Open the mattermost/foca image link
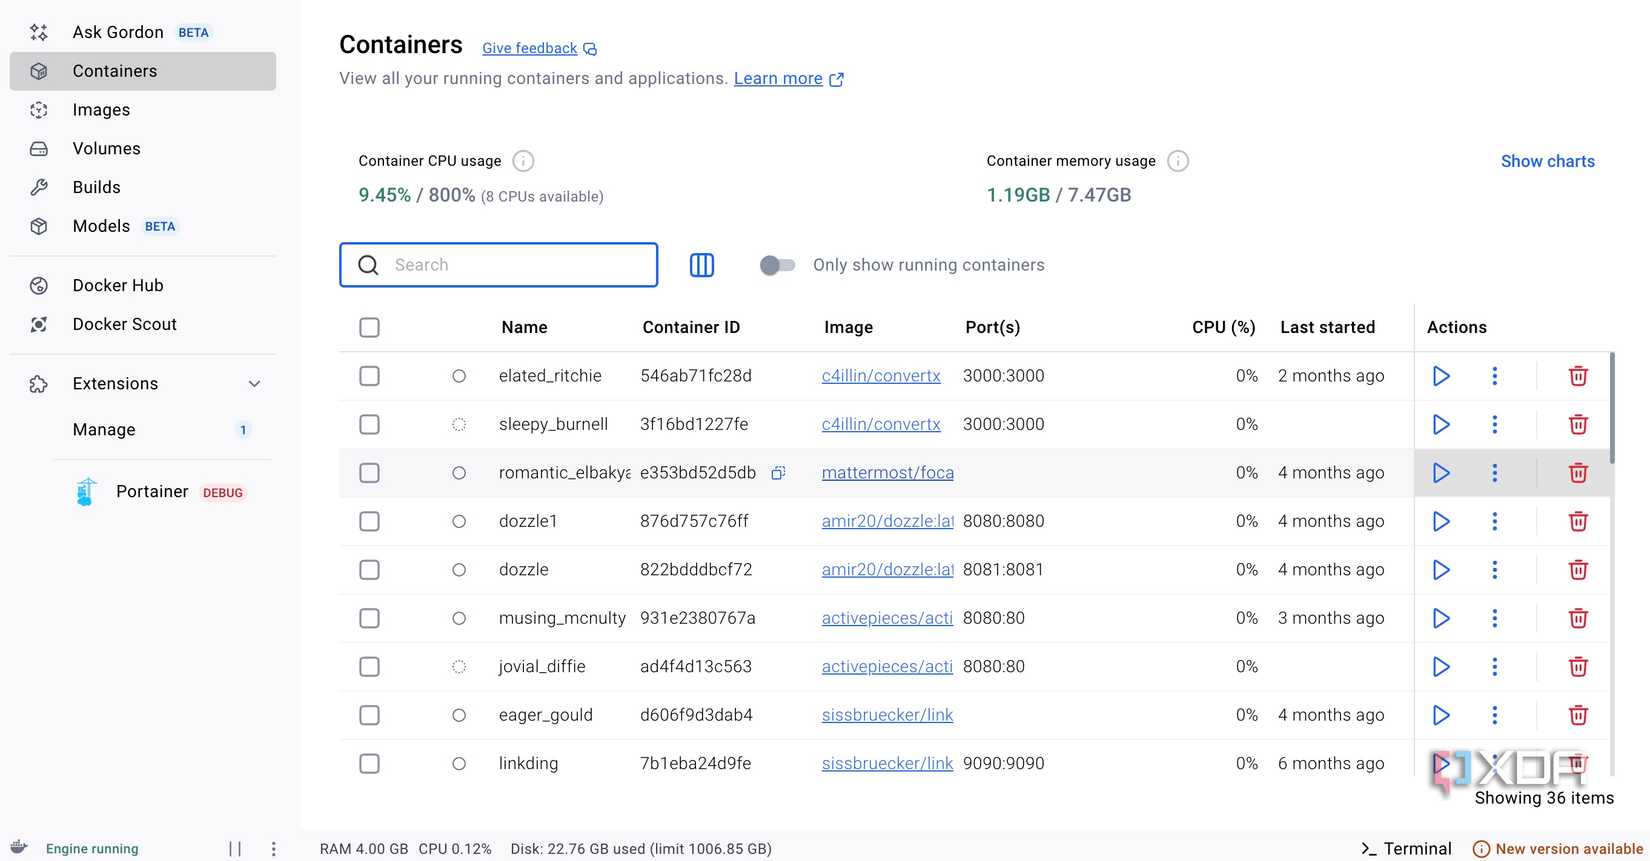1650x861 pixels. pyautogui.click(x=887, y=473)
